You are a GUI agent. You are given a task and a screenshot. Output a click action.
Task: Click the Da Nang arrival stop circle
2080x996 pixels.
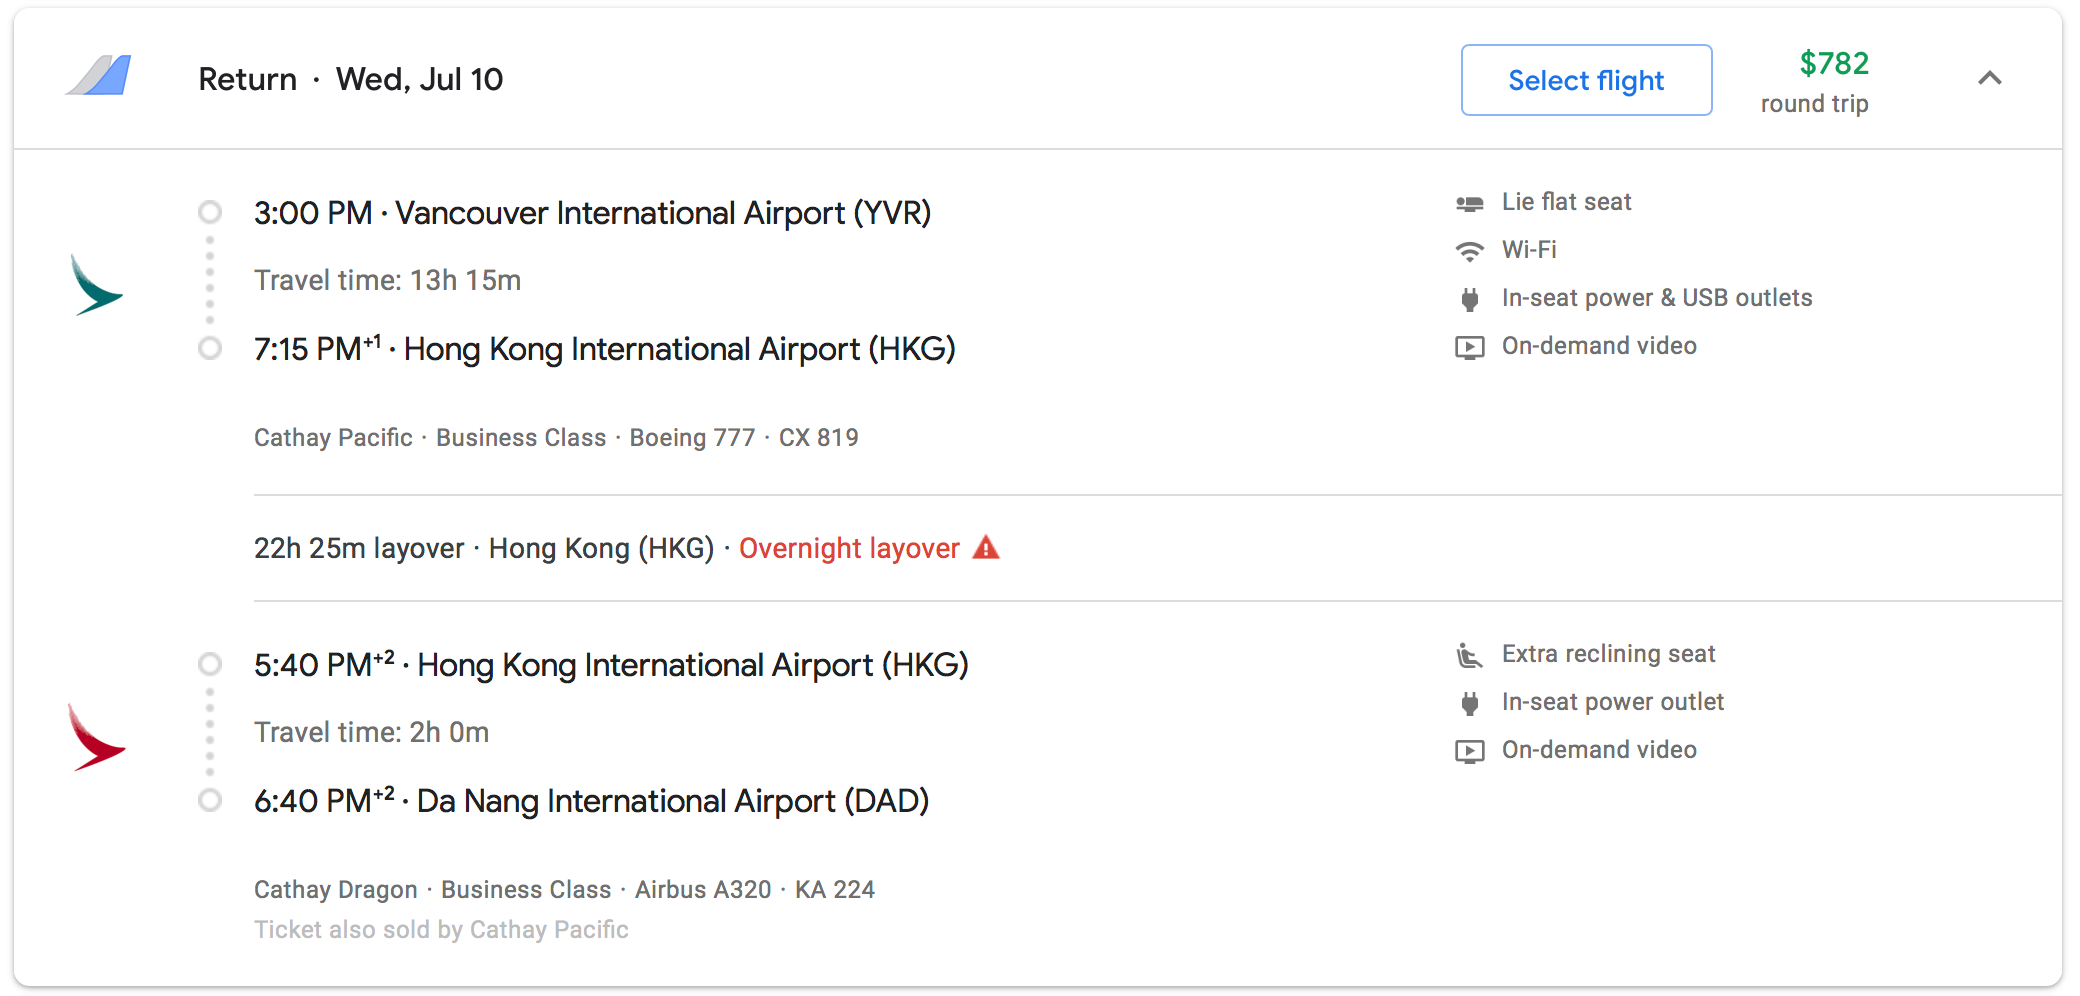(x=210, y=800)
